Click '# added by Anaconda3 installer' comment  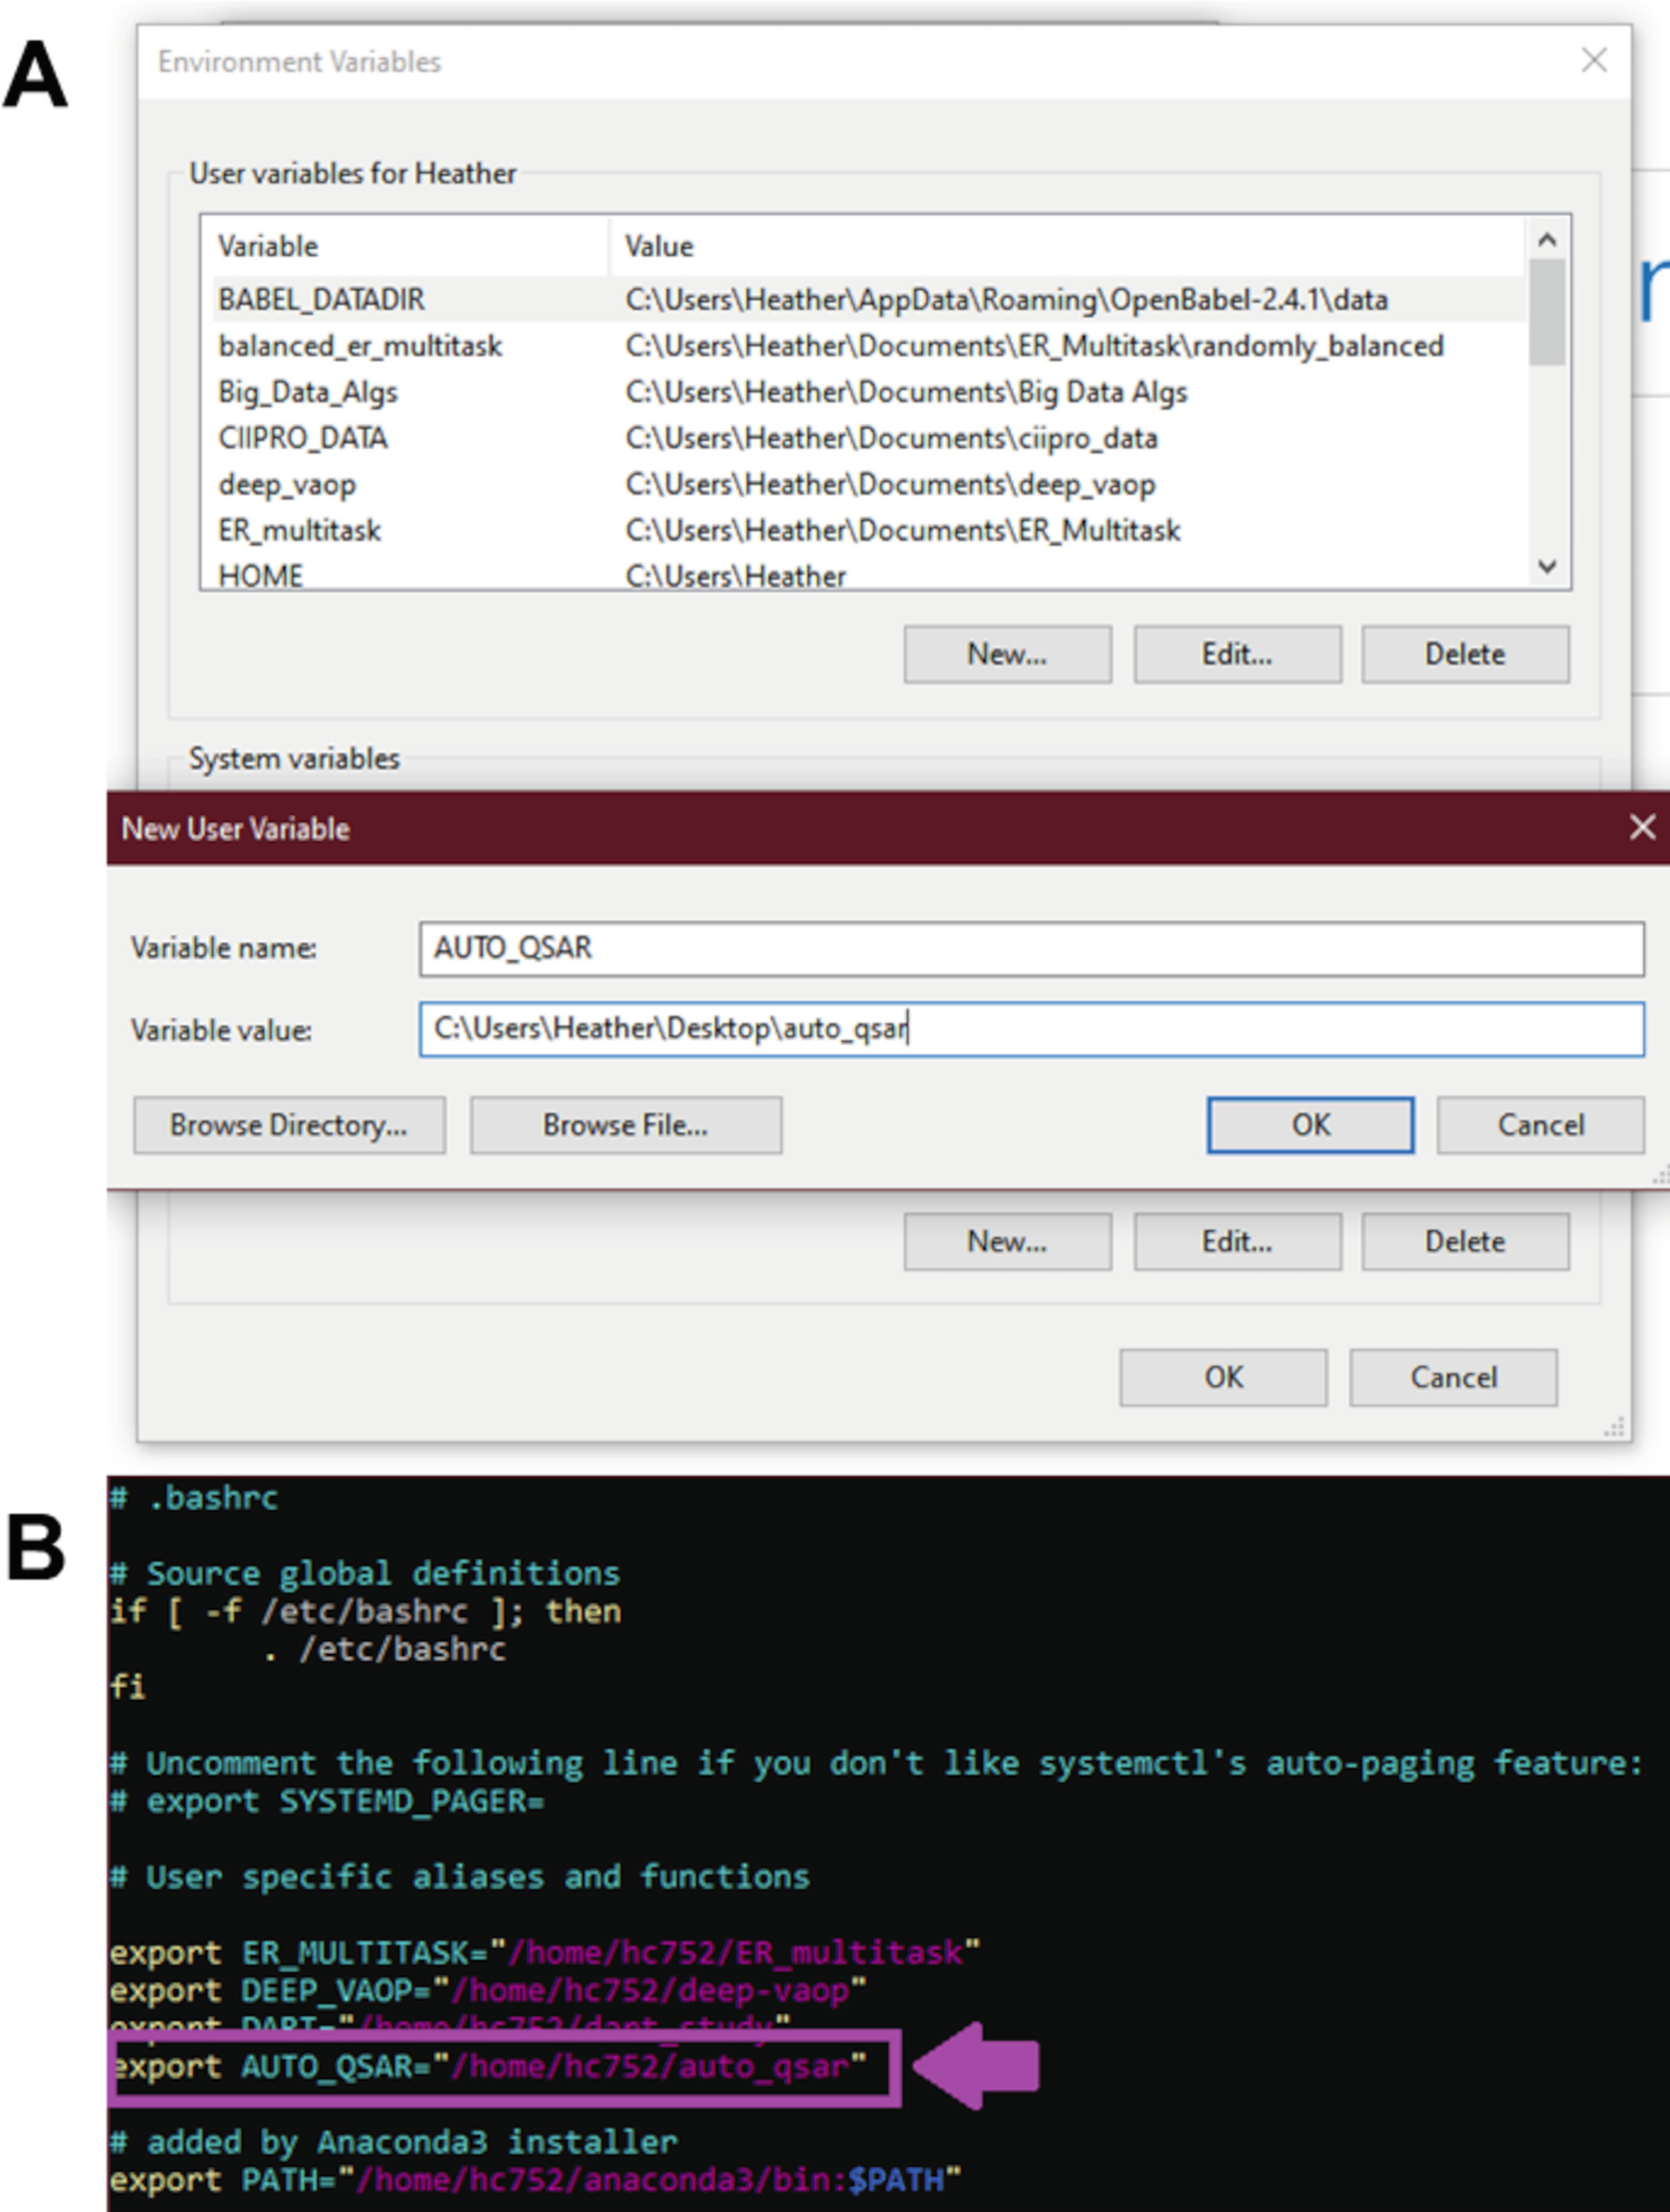click(393, 2142)
